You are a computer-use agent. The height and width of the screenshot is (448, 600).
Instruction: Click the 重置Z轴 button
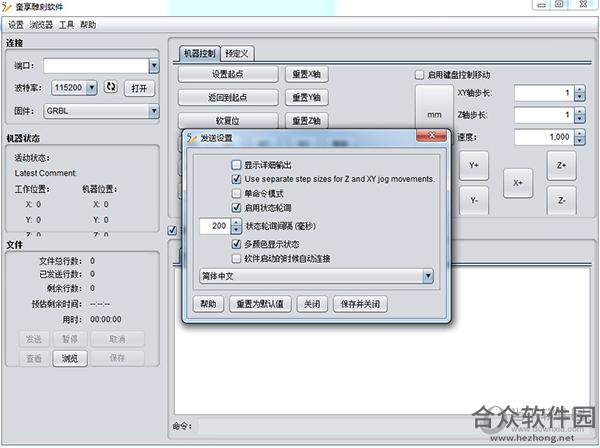pyautogui.click(x=307, y=121)
